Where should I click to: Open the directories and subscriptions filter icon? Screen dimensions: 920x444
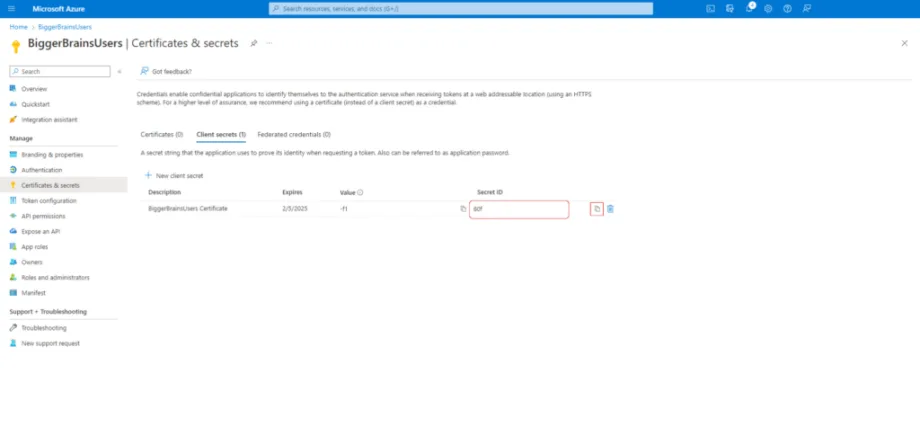coord(730,9)
